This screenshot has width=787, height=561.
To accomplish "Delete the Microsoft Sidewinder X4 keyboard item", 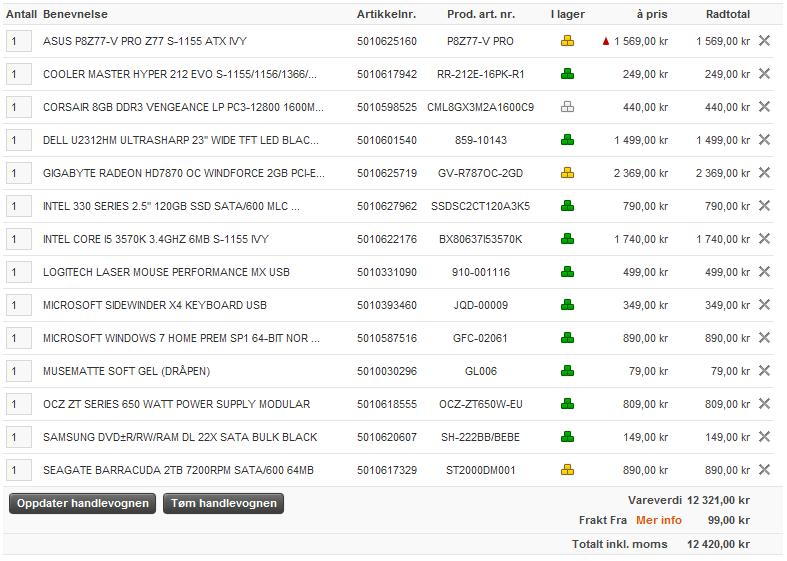I will pyautogui.click(x=764, y=305).
